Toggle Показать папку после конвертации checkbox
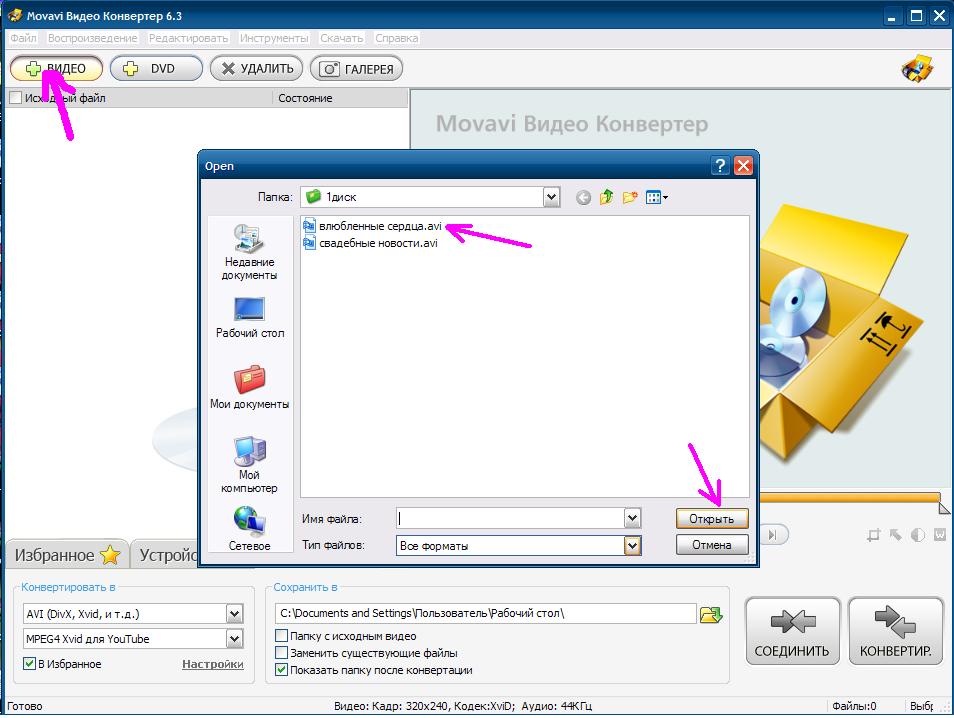Viewport: 954px width, 718px height. pyautogui.click(x=281, y=670)
